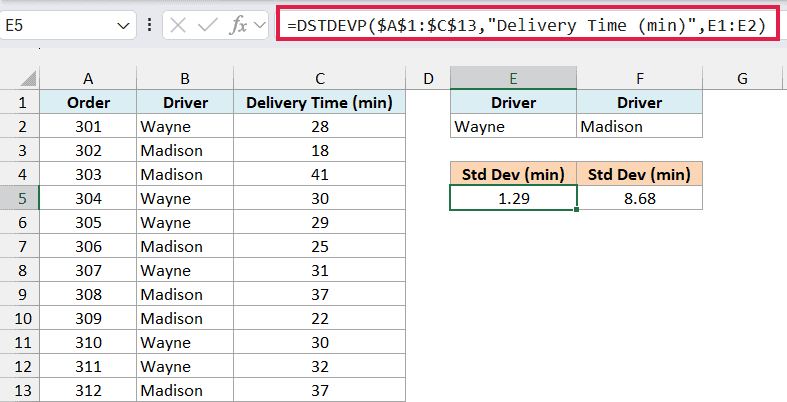
Task: Select row 10 header
Action: (x=22, y=318)
